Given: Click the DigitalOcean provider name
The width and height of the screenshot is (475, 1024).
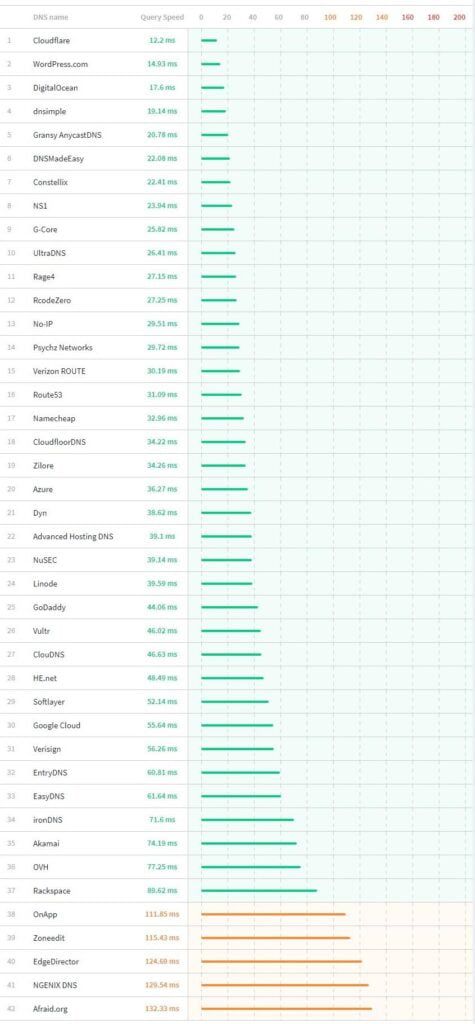Looking at the screenshot, I should 55,88.
